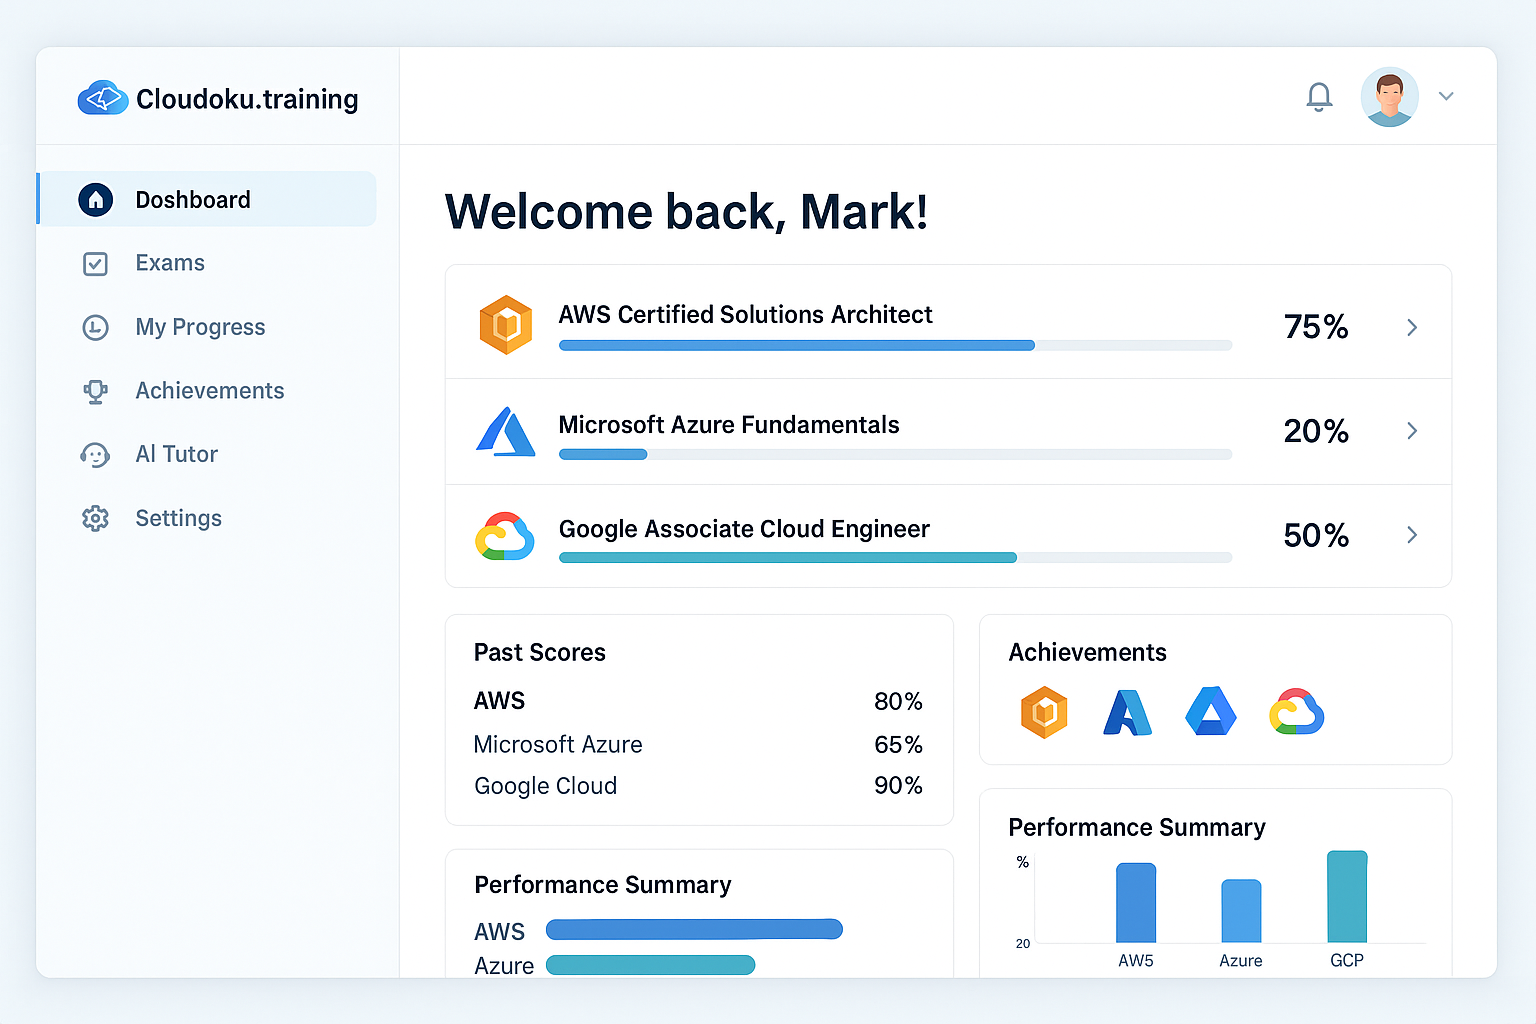1536x1024 pixels.
Task: Expand the user account dropdown chevron
Action: 1446,96
